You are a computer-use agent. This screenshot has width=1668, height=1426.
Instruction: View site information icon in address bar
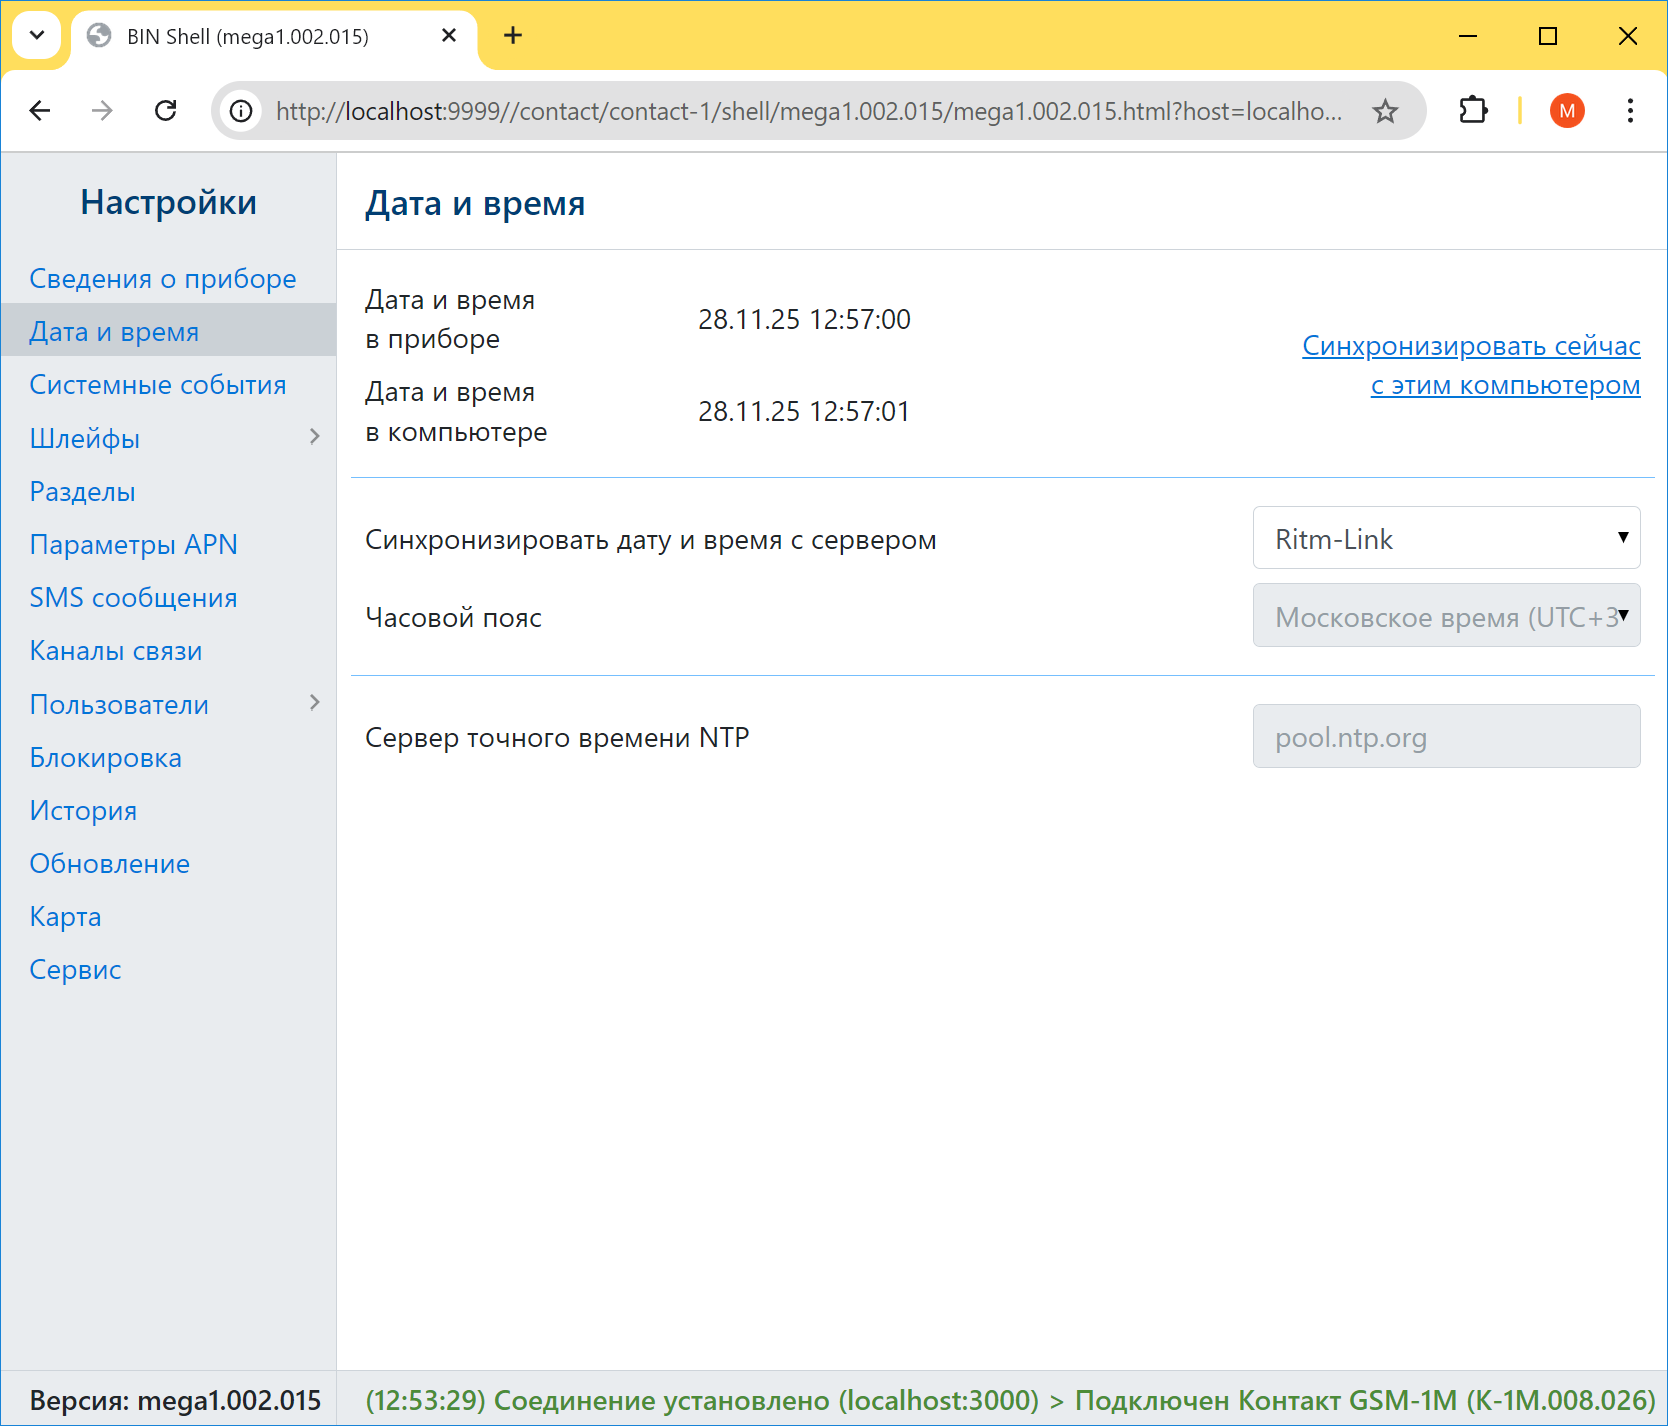coord(241,111)
